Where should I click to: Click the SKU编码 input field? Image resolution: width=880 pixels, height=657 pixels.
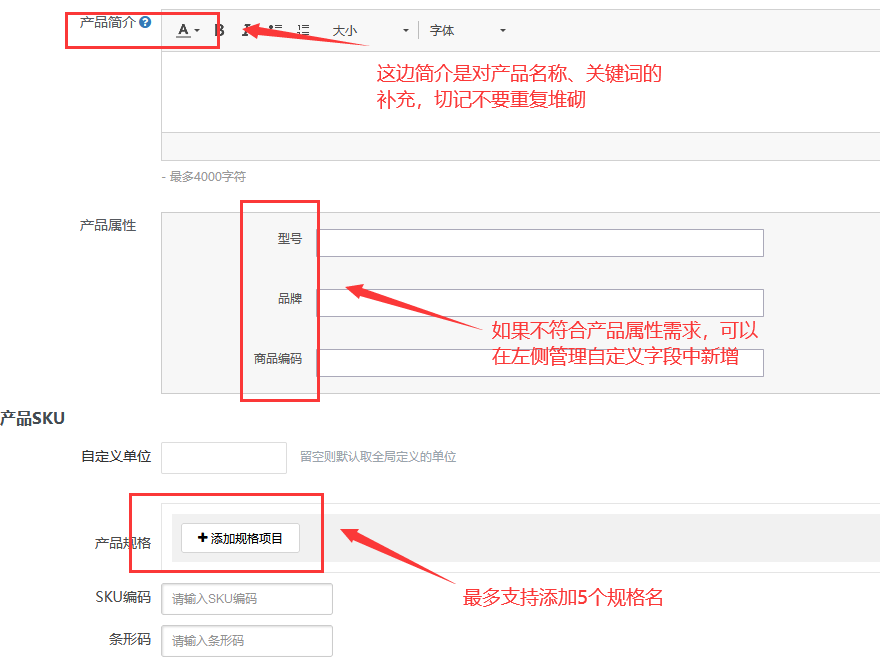[247, 599]
